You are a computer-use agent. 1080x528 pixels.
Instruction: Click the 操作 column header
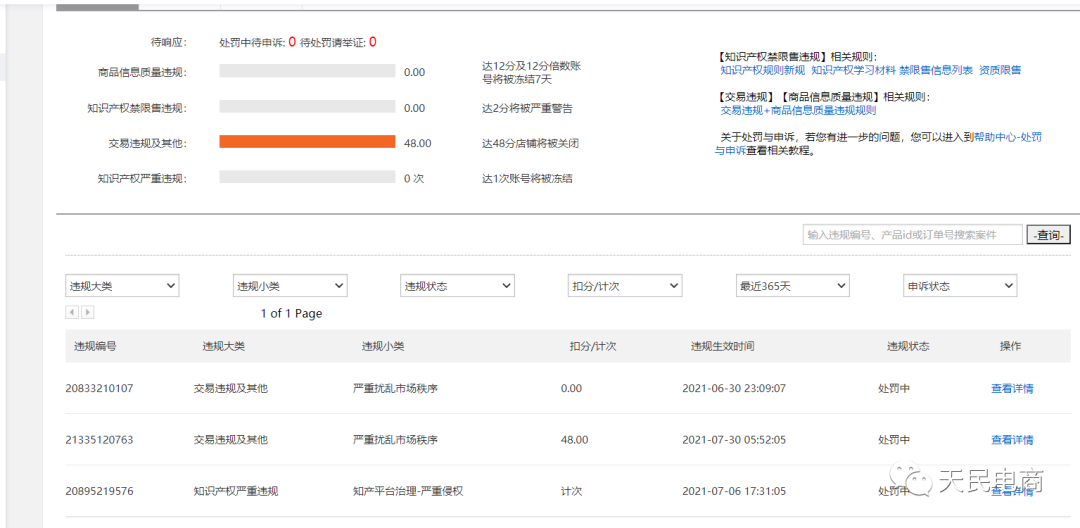(x=1010, y=346)
